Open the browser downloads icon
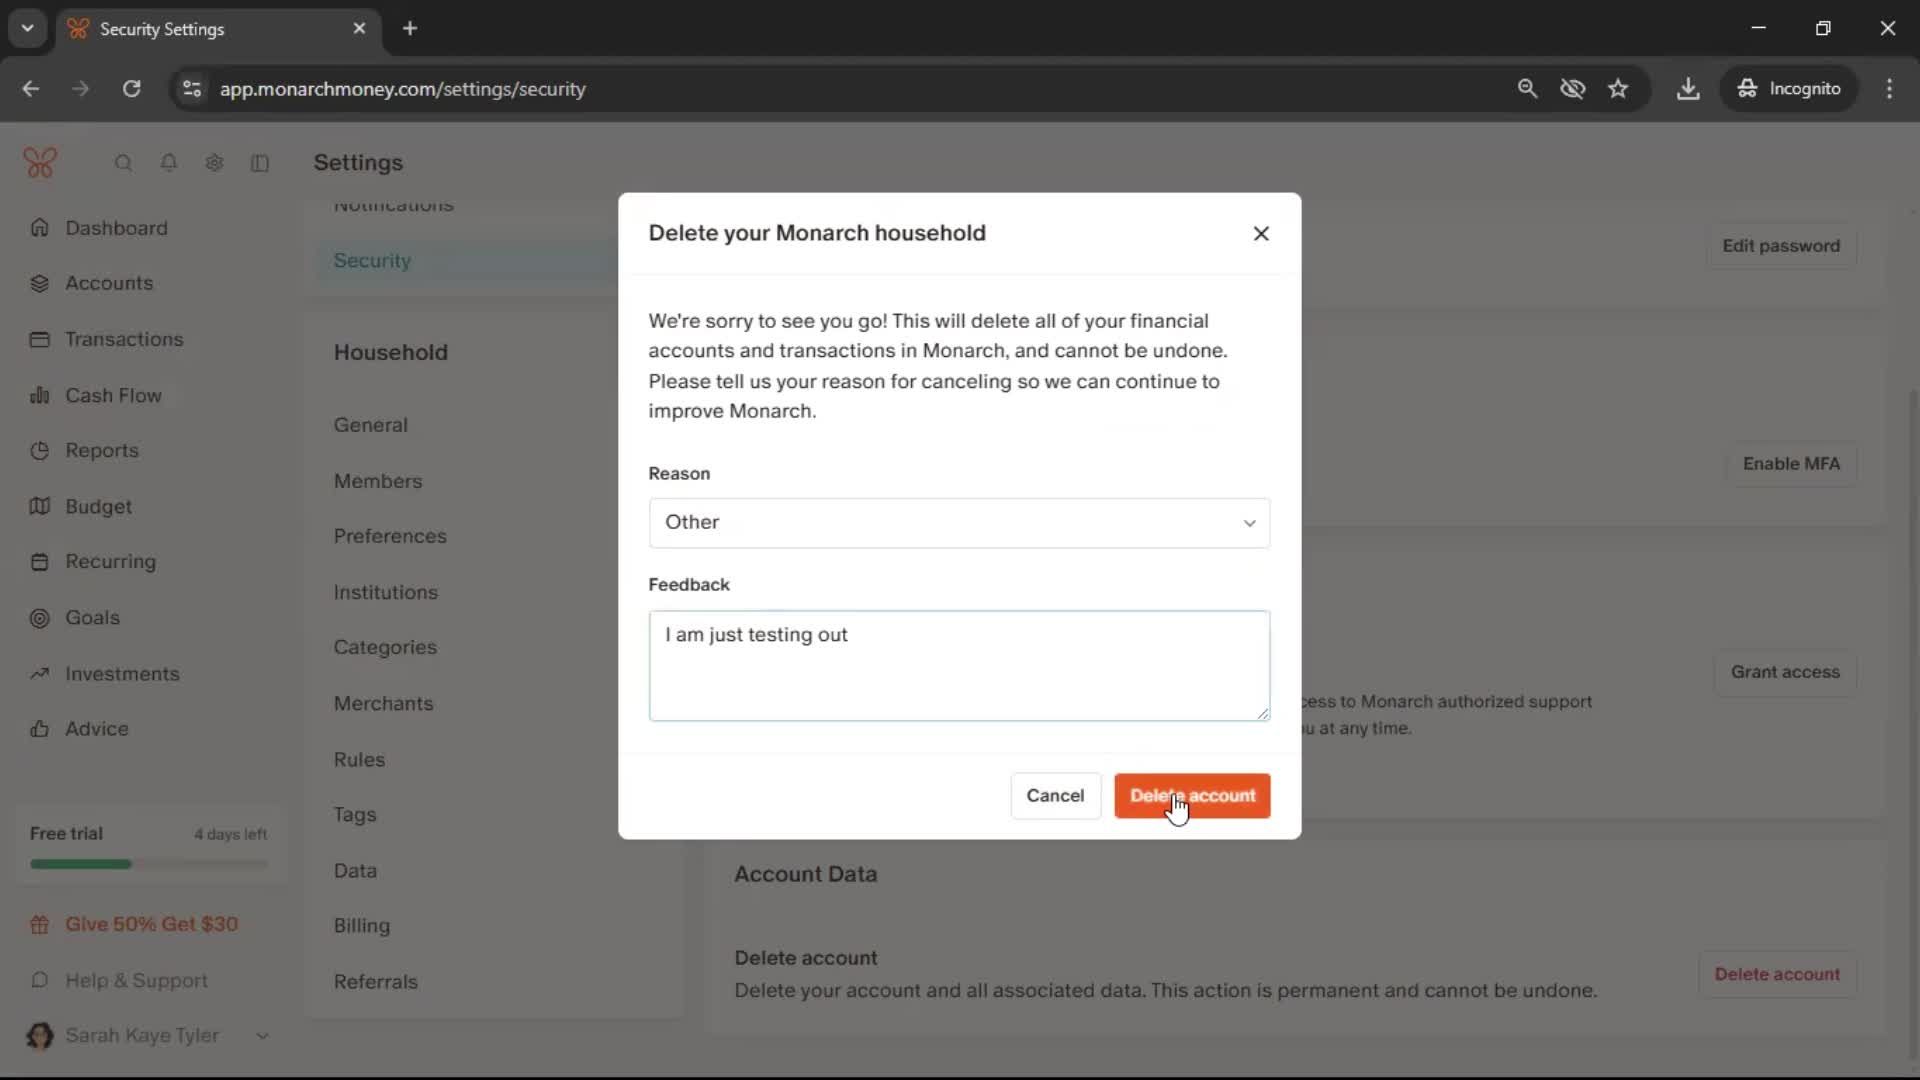The width and height of the screenshot is (1920, 1080). tap(1688, 89)
